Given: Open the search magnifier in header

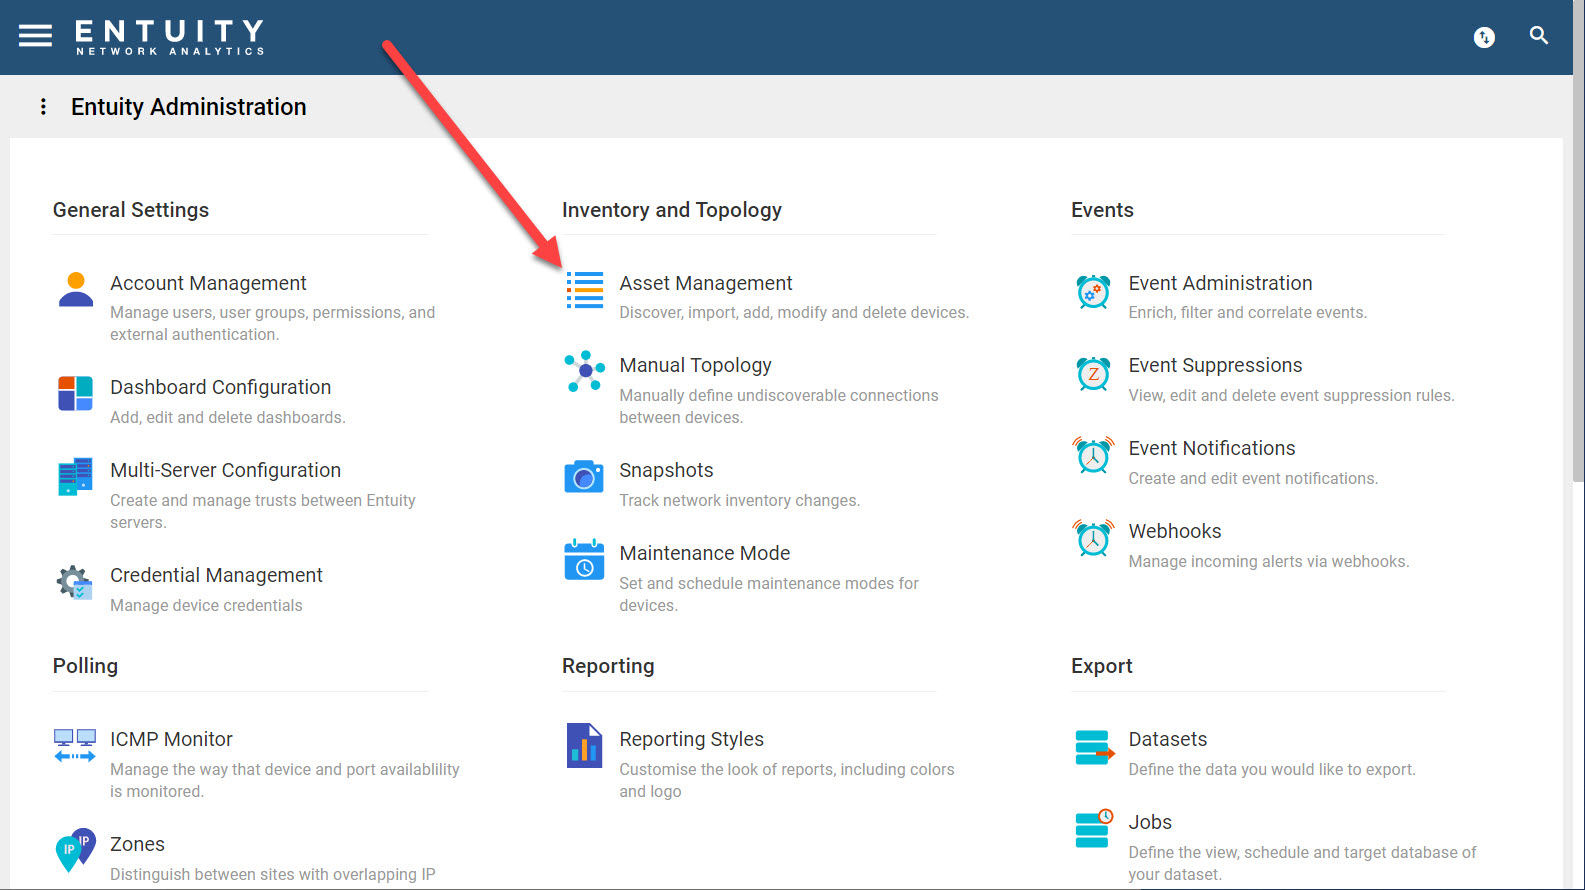Looking at the screenshot, I should [1539, 36].
